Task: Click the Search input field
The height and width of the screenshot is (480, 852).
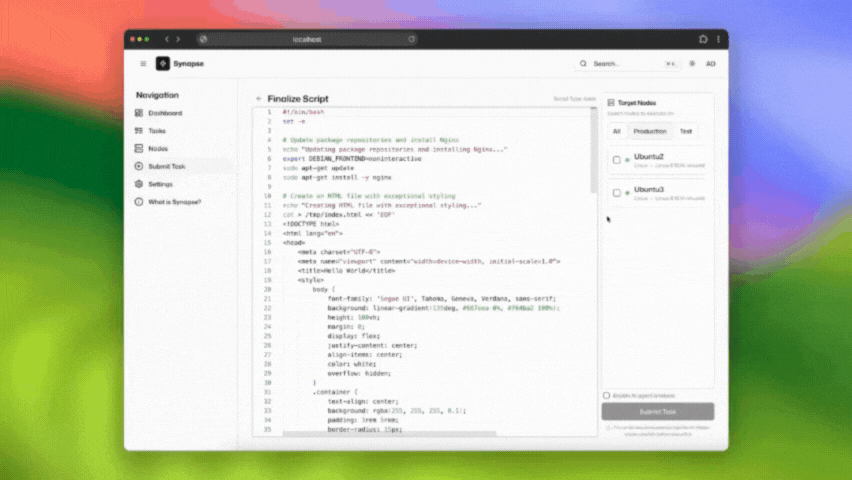Action: 625,64
